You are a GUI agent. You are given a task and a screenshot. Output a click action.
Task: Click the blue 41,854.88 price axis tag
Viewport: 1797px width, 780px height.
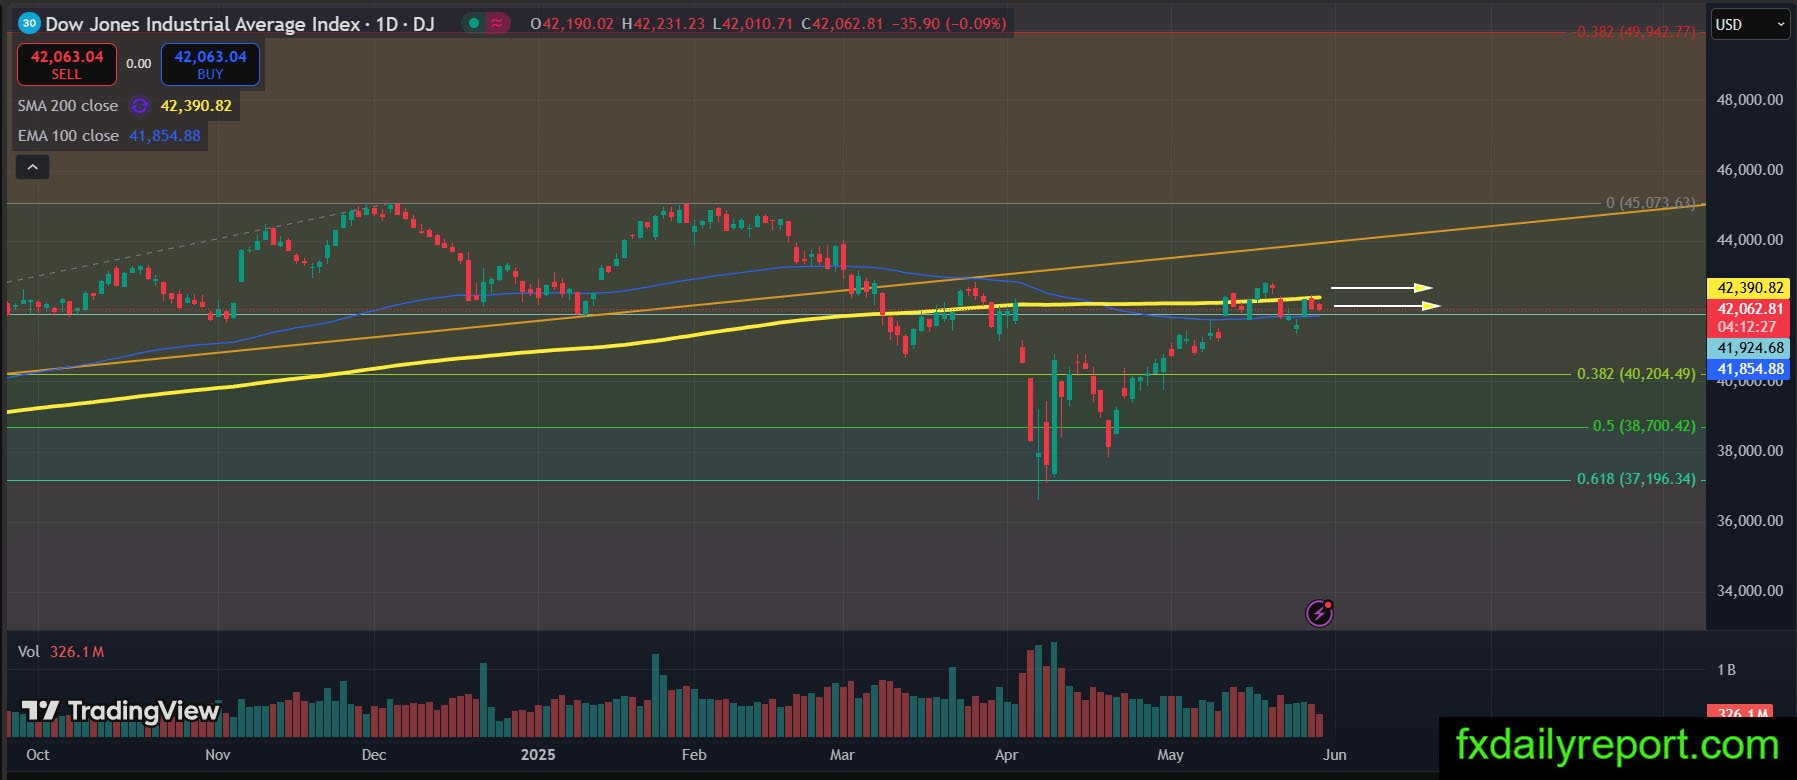click(x=1750, y=369)
